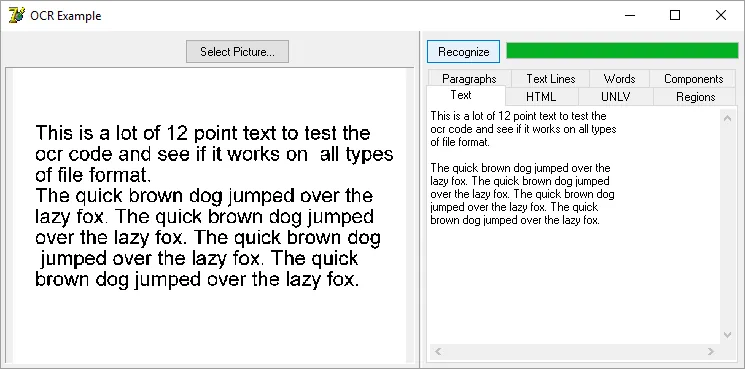This screenshot has height=369, width=745.
Task: Open the Regions tab
Action: tap(695, 97)
